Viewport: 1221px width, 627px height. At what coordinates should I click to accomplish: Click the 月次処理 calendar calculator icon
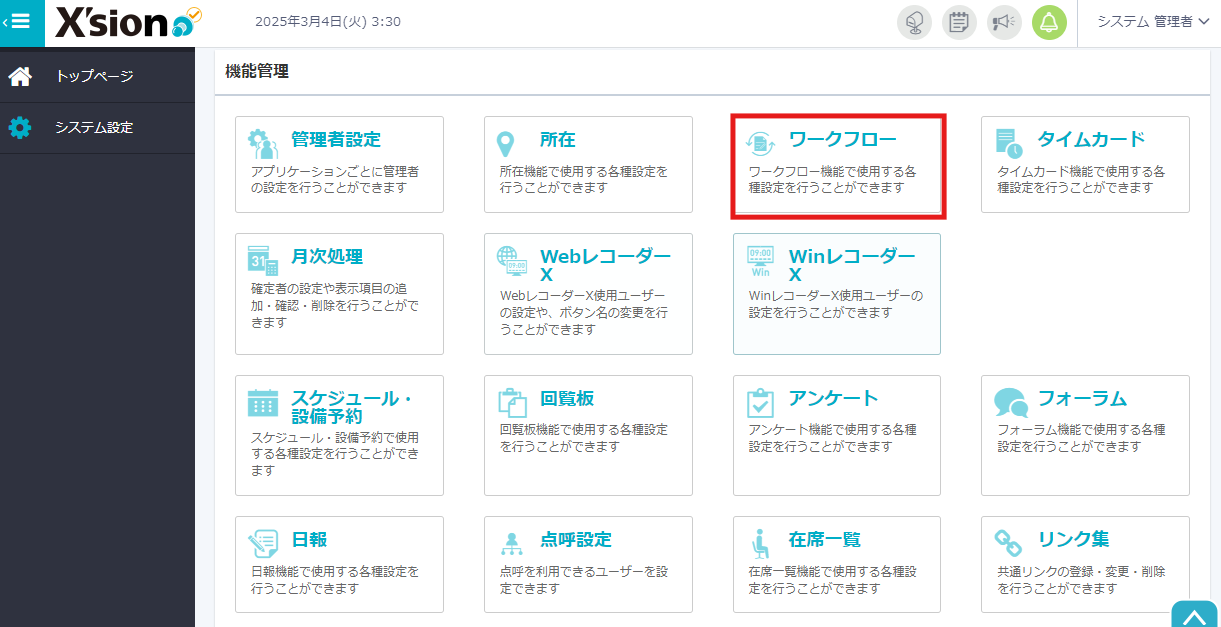pos(263,261)
